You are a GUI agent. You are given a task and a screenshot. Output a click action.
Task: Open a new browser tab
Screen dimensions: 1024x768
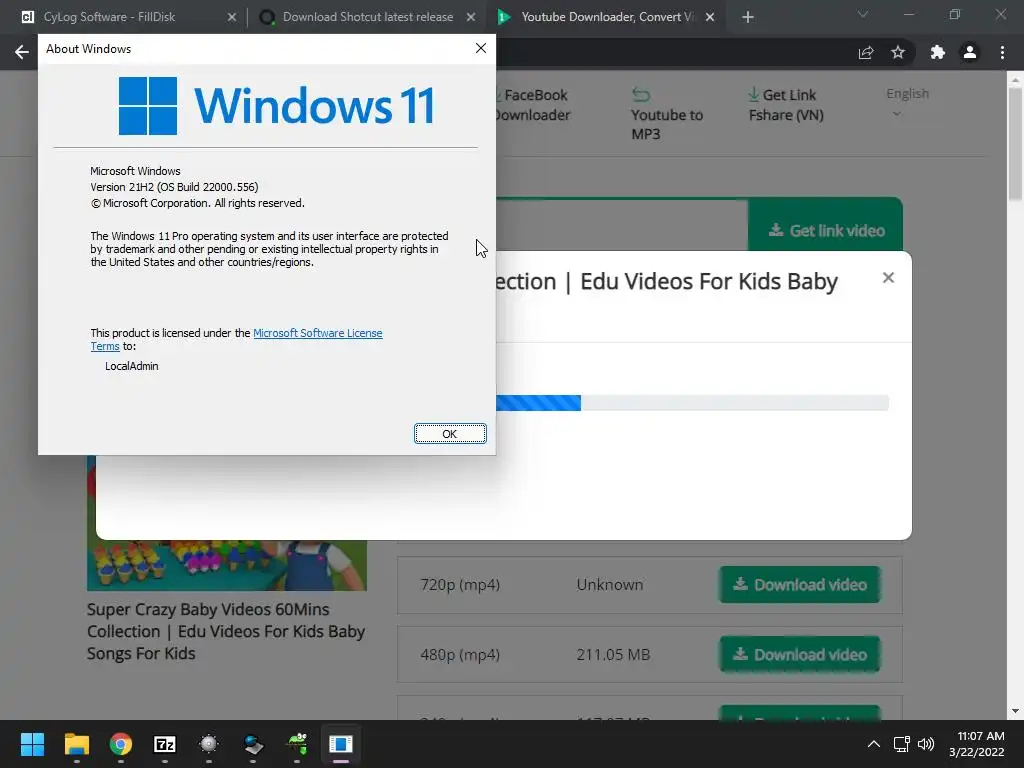(x=748, y=17)
